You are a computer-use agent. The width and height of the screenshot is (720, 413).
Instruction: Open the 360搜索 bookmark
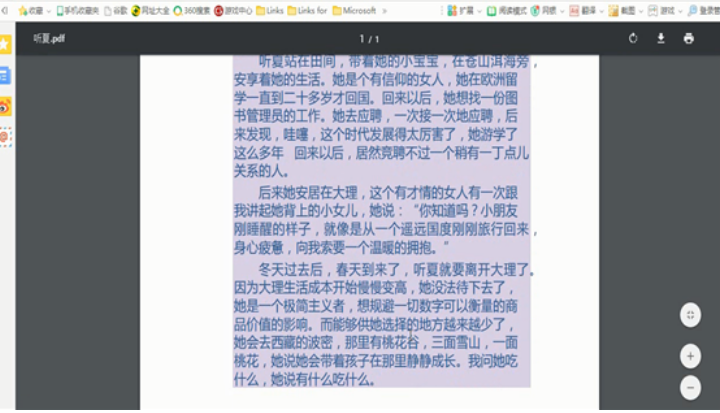(190, 10)
